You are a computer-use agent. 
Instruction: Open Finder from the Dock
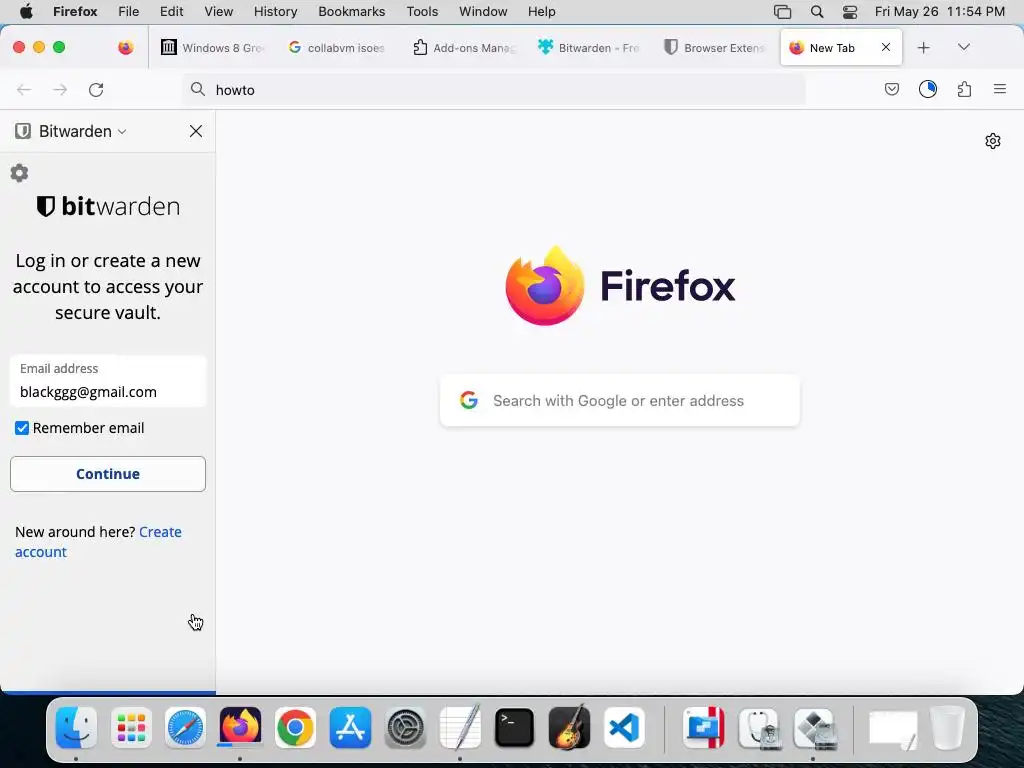(76, 728)
